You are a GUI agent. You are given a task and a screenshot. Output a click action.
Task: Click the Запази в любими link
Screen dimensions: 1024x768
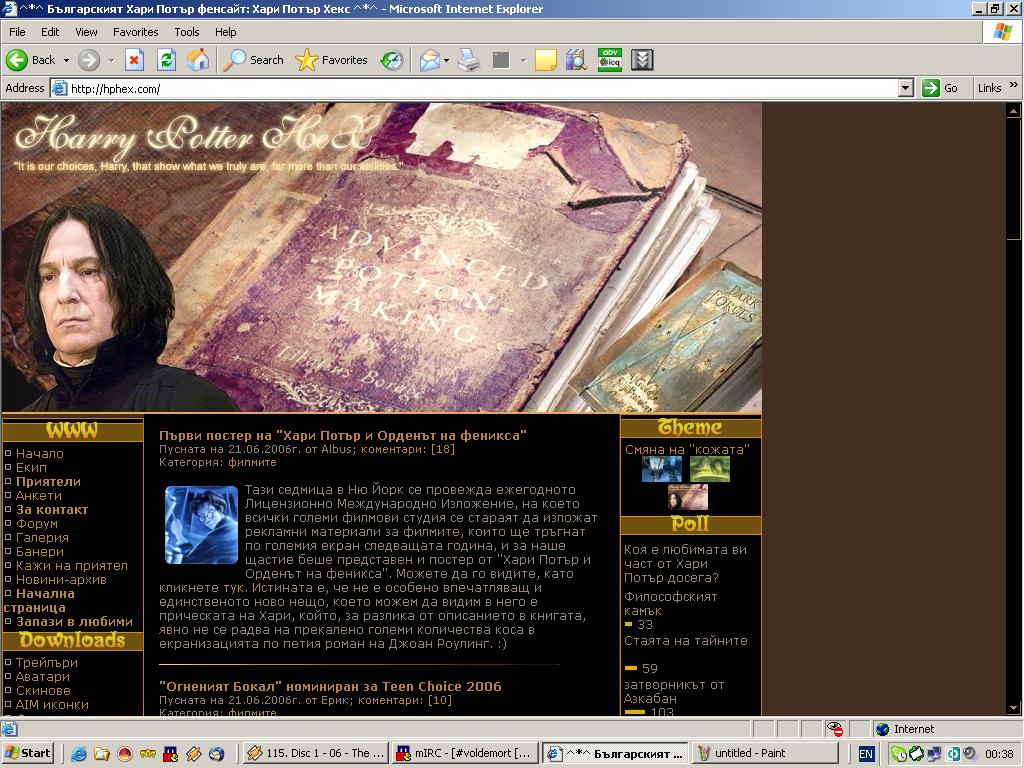point(74,622)
